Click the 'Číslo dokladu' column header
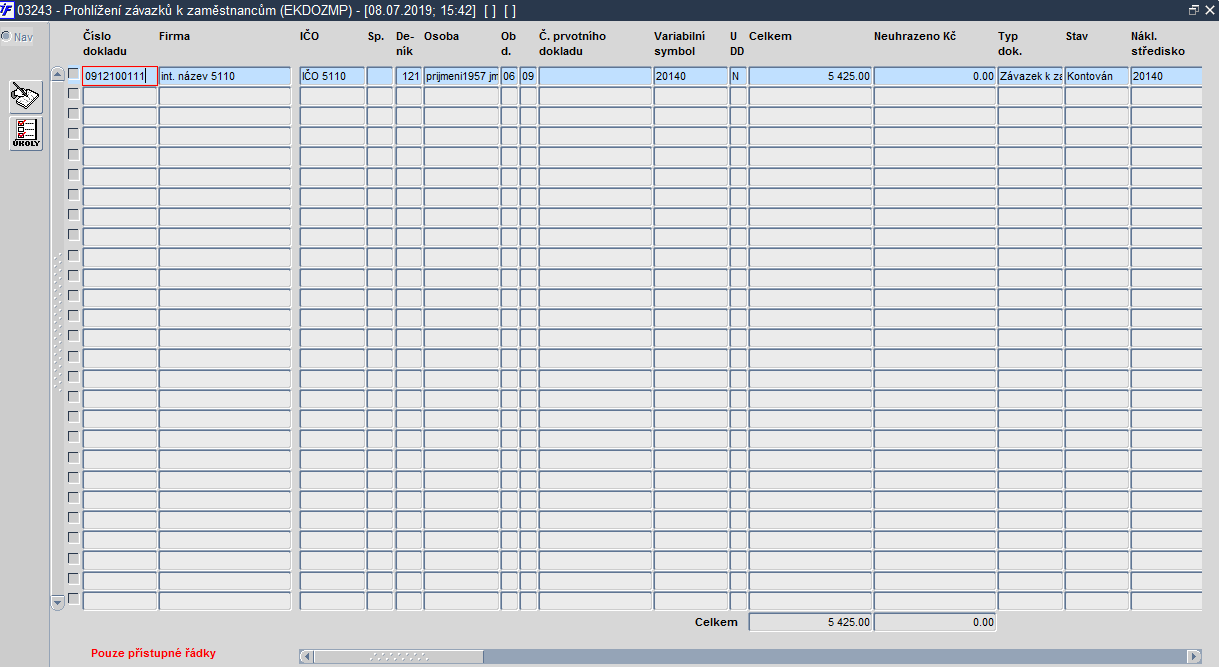 105,43
